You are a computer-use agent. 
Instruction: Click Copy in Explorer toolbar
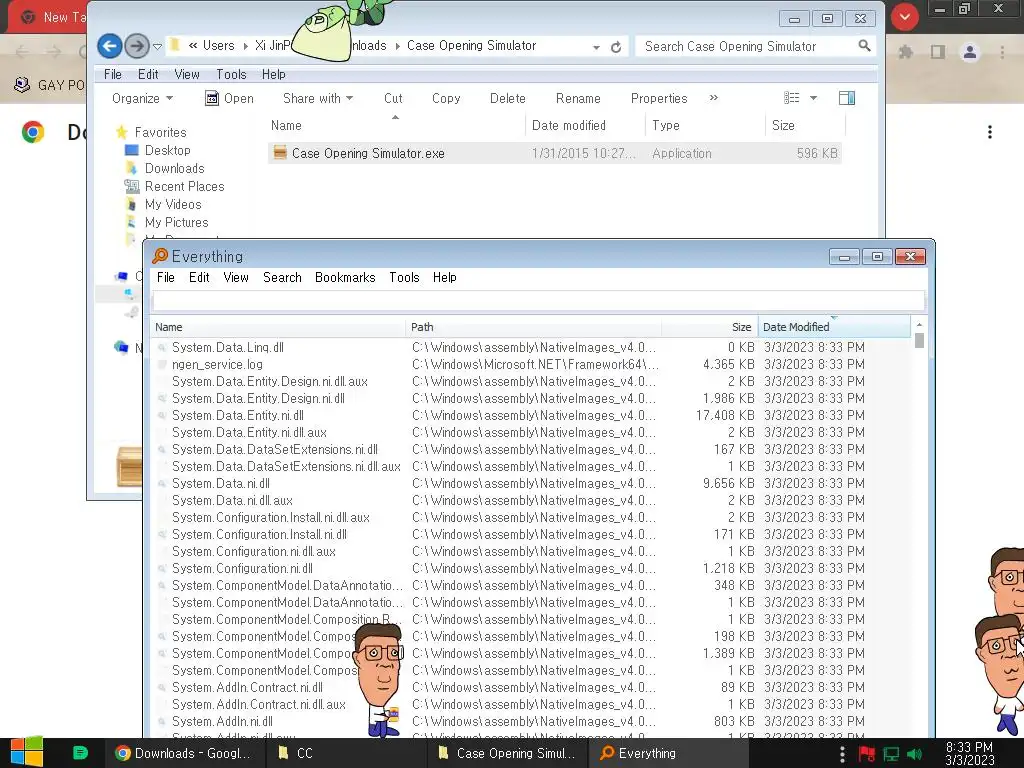(446, 98)
